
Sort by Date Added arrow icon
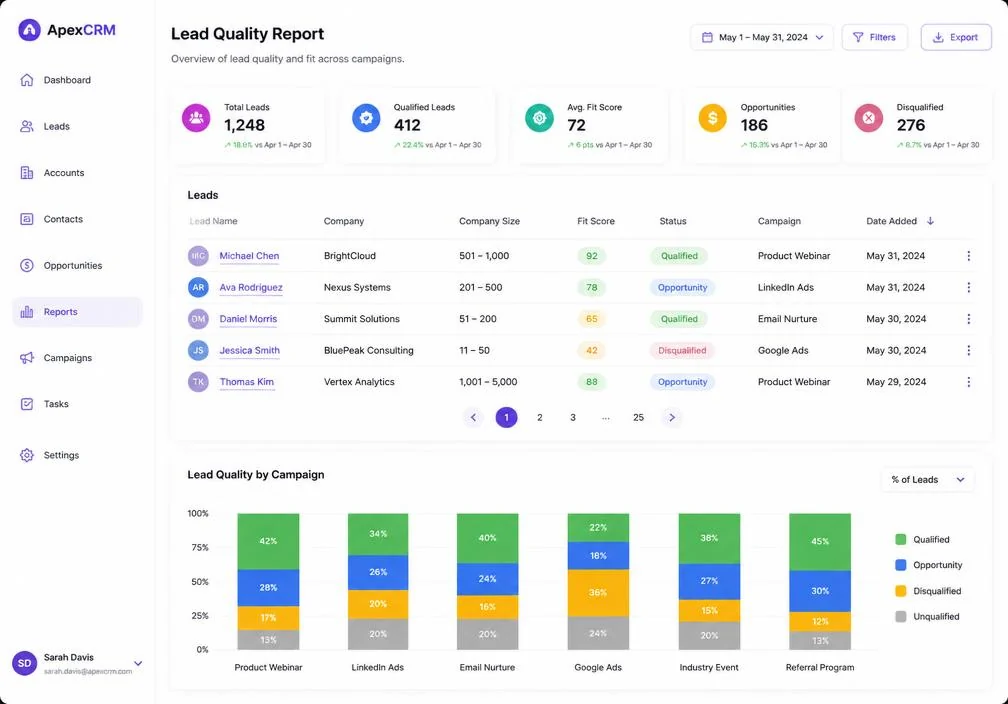click(930, 221)
